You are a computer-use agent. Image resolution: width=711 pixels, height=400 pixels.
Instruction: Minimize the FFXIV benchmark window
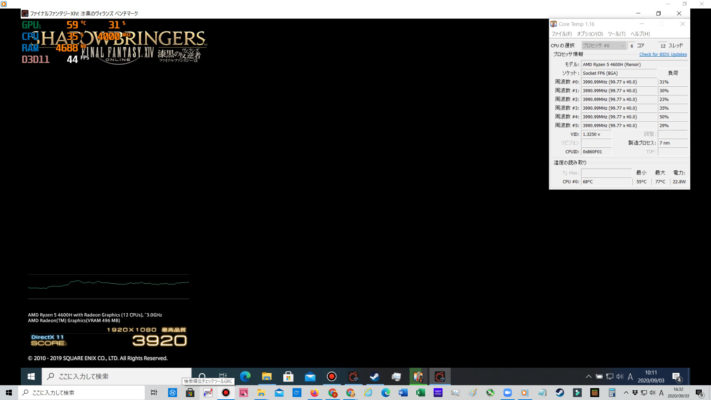[638, 13]
